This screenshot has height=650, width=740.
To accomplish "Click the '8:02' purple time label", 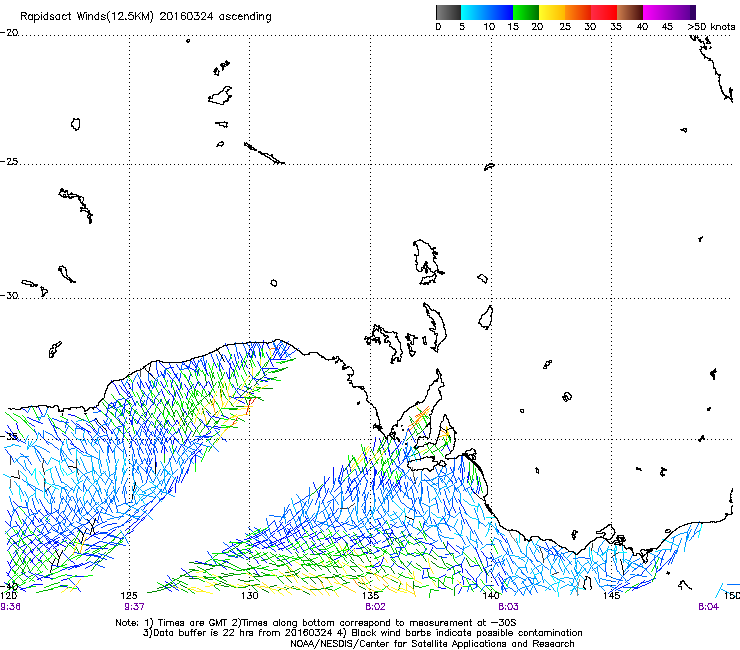I will tap(375, 607).
